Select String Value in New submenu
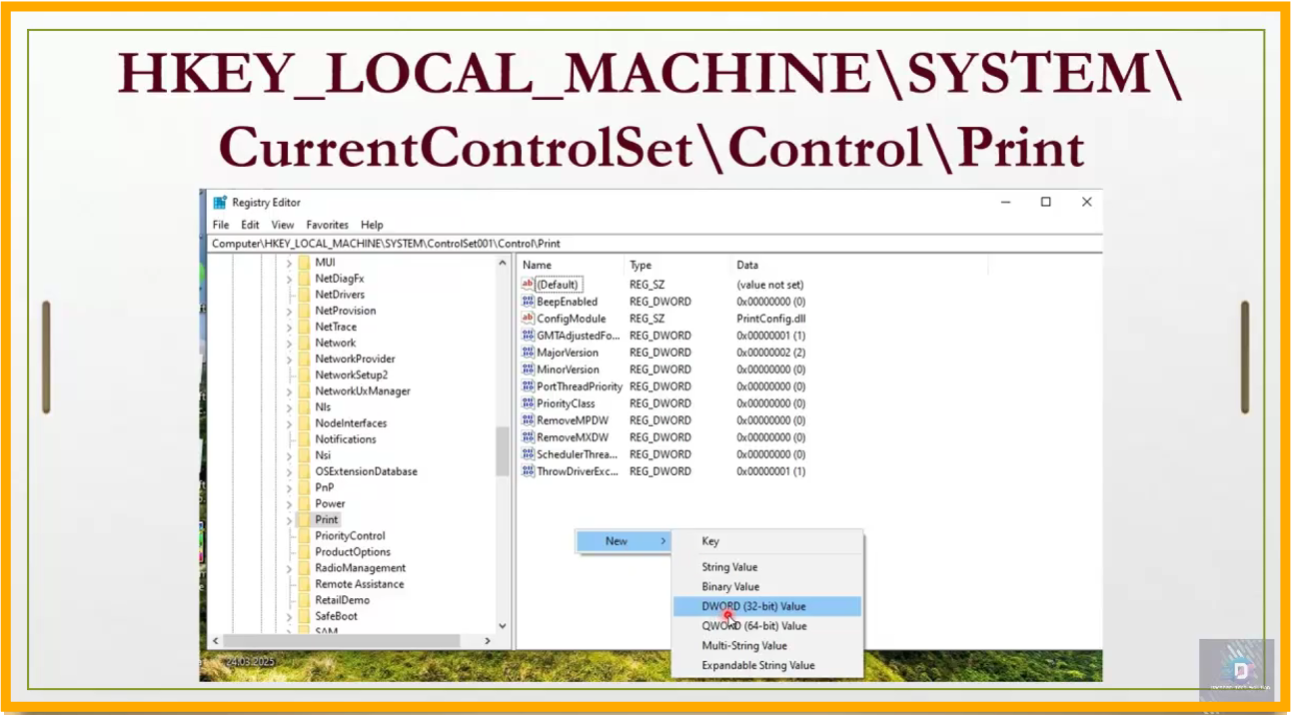Screen dimensions: 1291x715 pos(729,567)
